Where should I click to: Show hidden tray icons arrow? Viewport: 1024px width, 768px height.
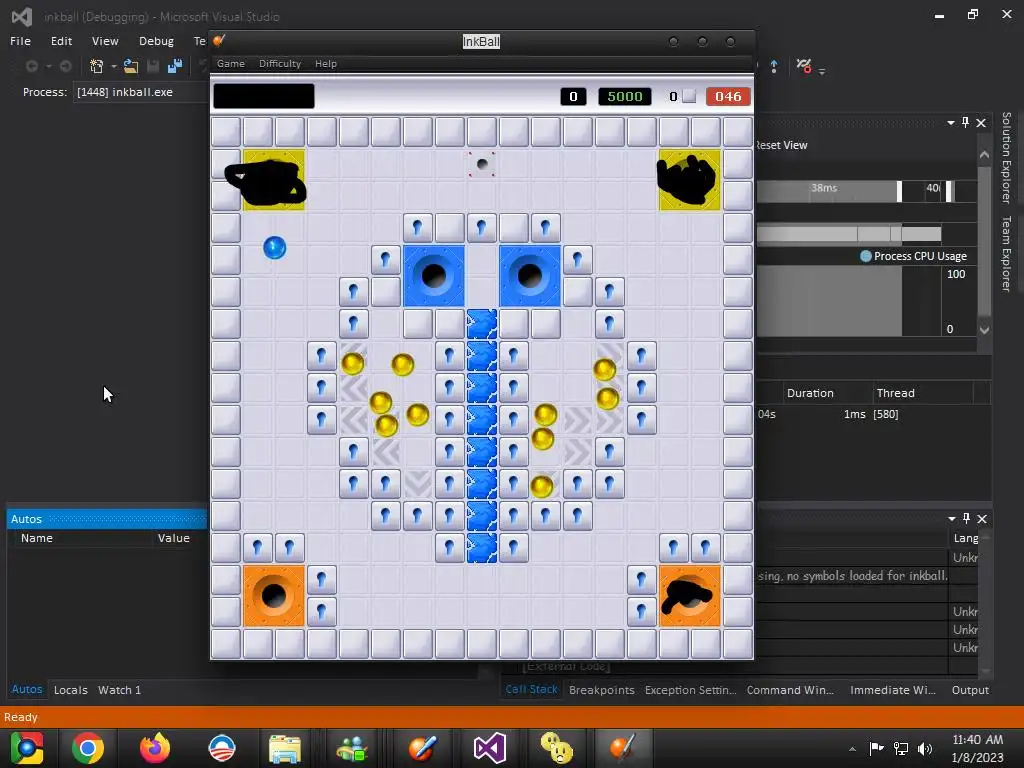(x=852, y=749)
